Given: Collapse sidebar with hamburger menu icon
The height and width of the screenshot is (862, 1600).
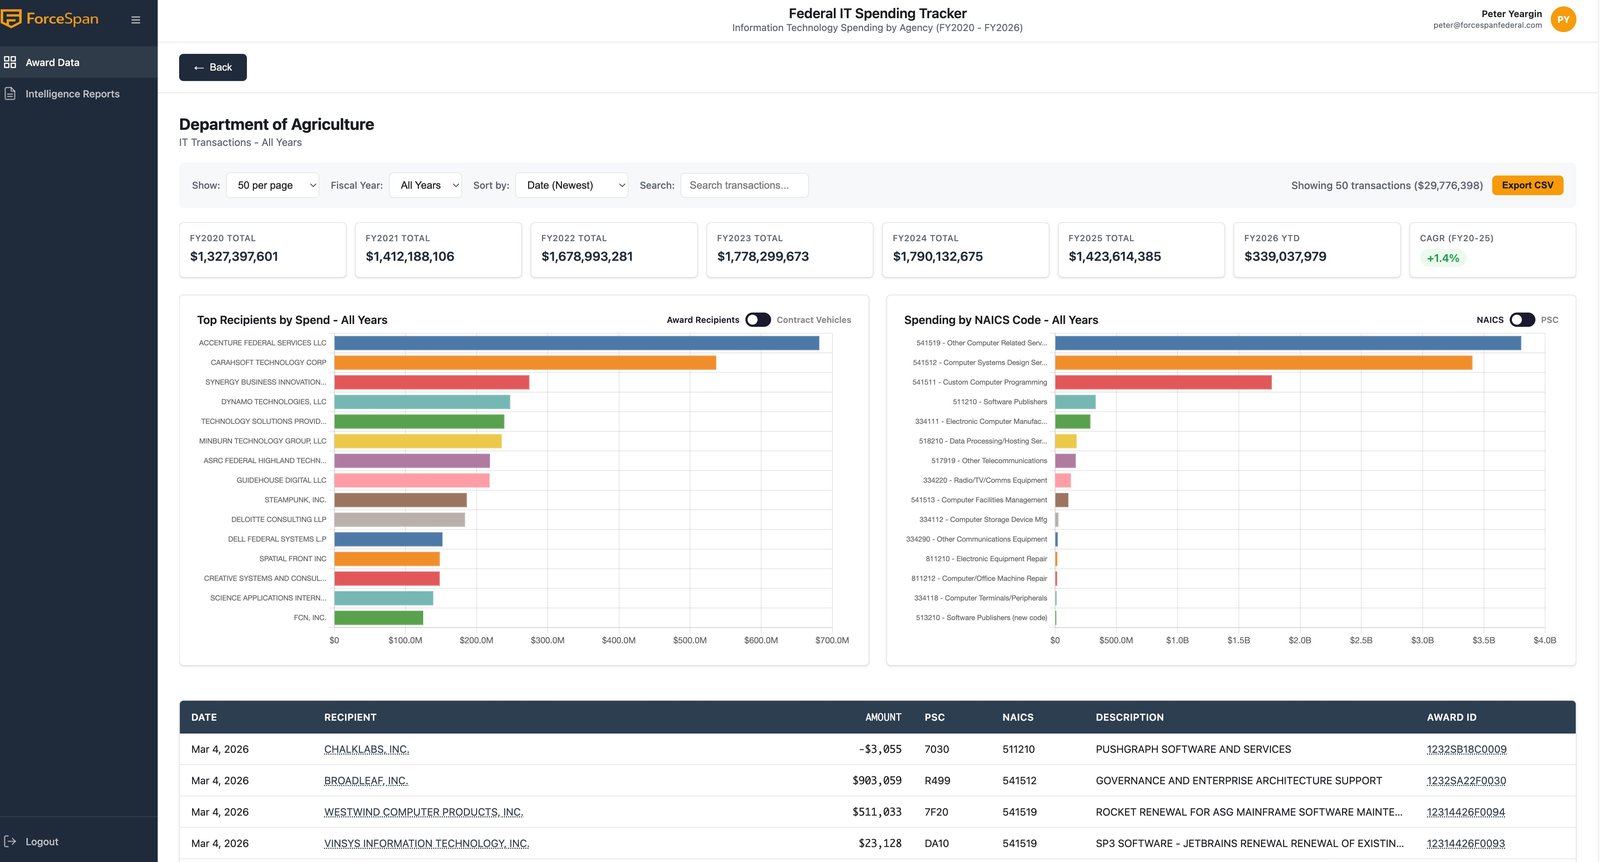Looking at the screenshot, I should click(136, 20).
